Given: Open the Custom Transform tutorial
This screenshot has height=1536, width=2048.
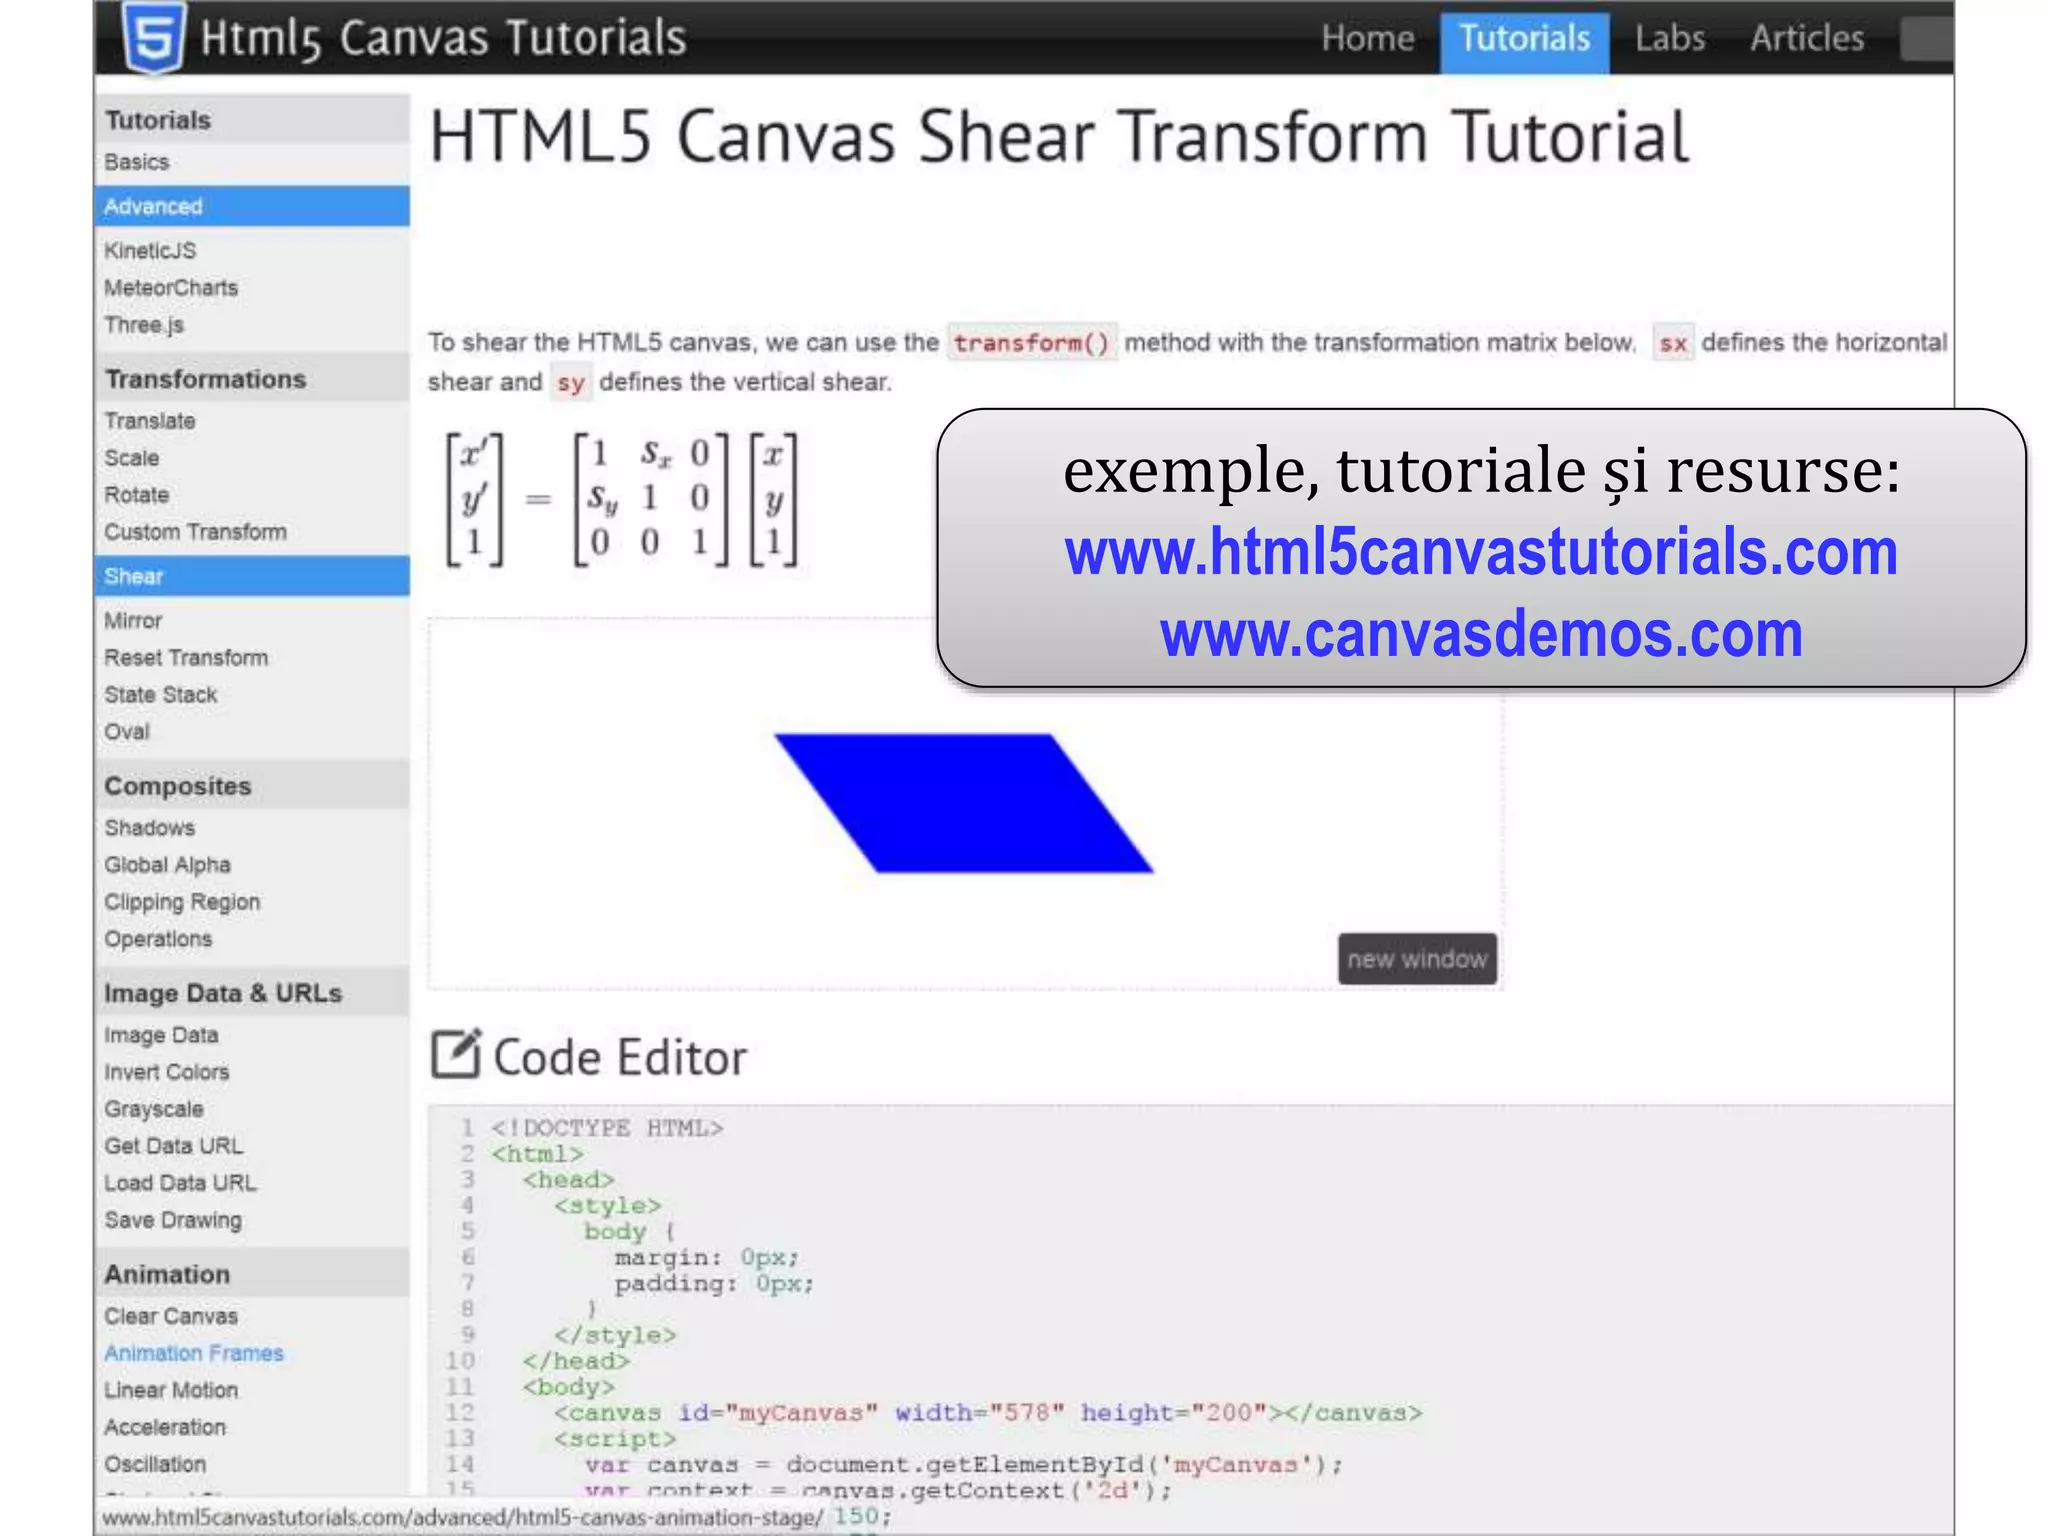Looking at the screenshot, I should [195, 532].
